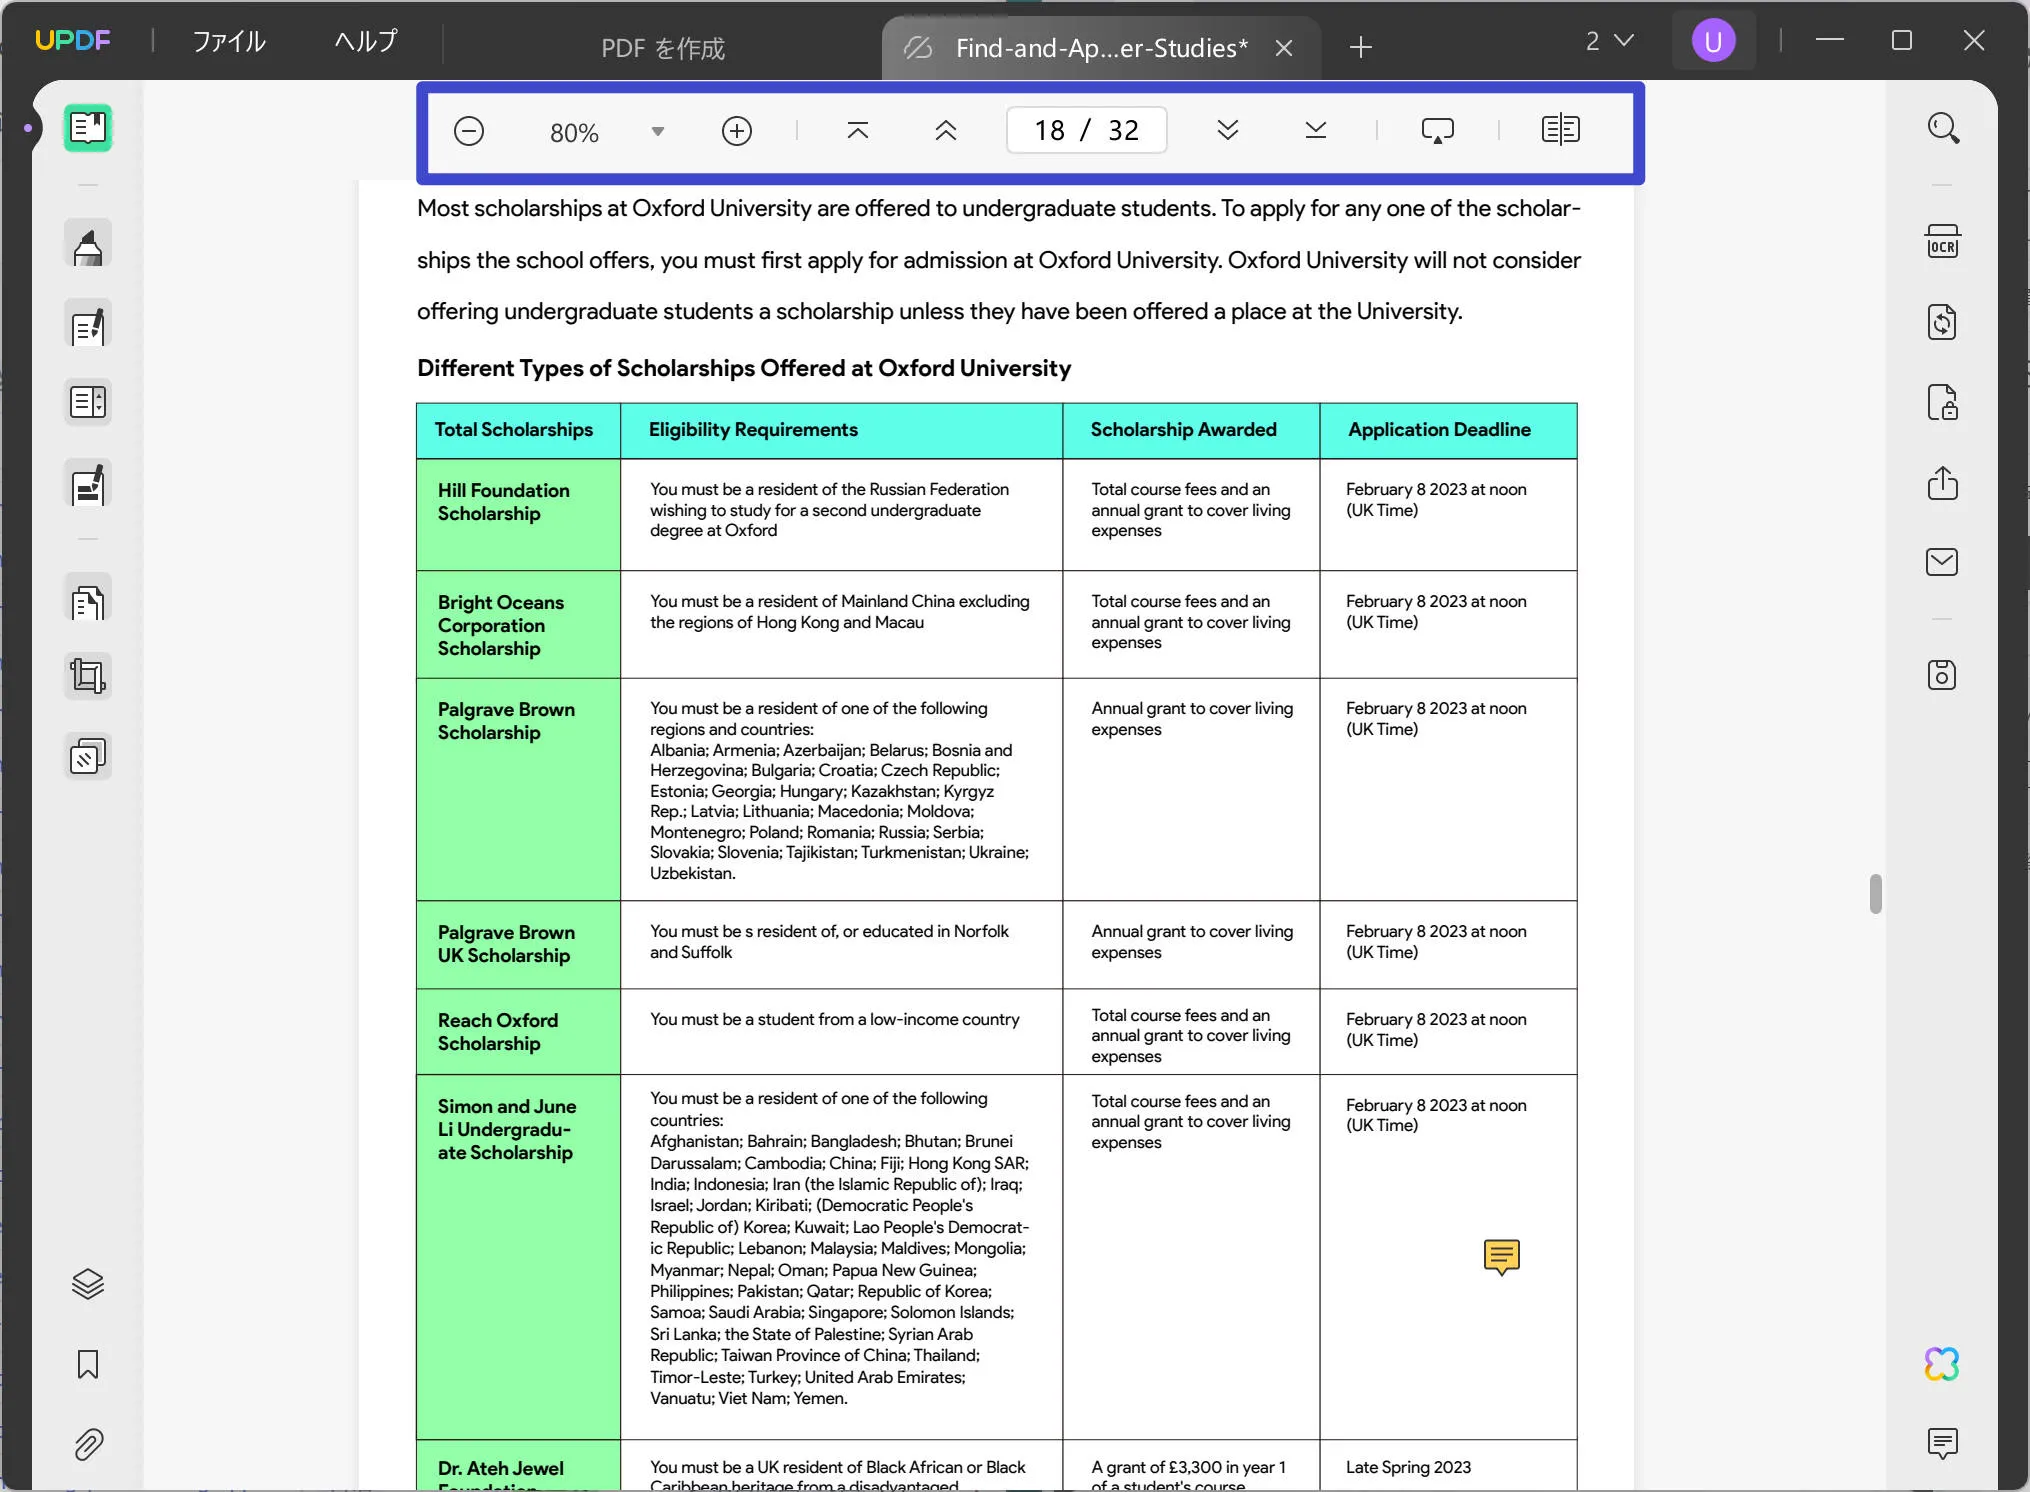Viewport: 2030px width, 1492px height.
Task: Click the Bright Oceans Corporation Scholarship cell
Action: tap(519, 625)
